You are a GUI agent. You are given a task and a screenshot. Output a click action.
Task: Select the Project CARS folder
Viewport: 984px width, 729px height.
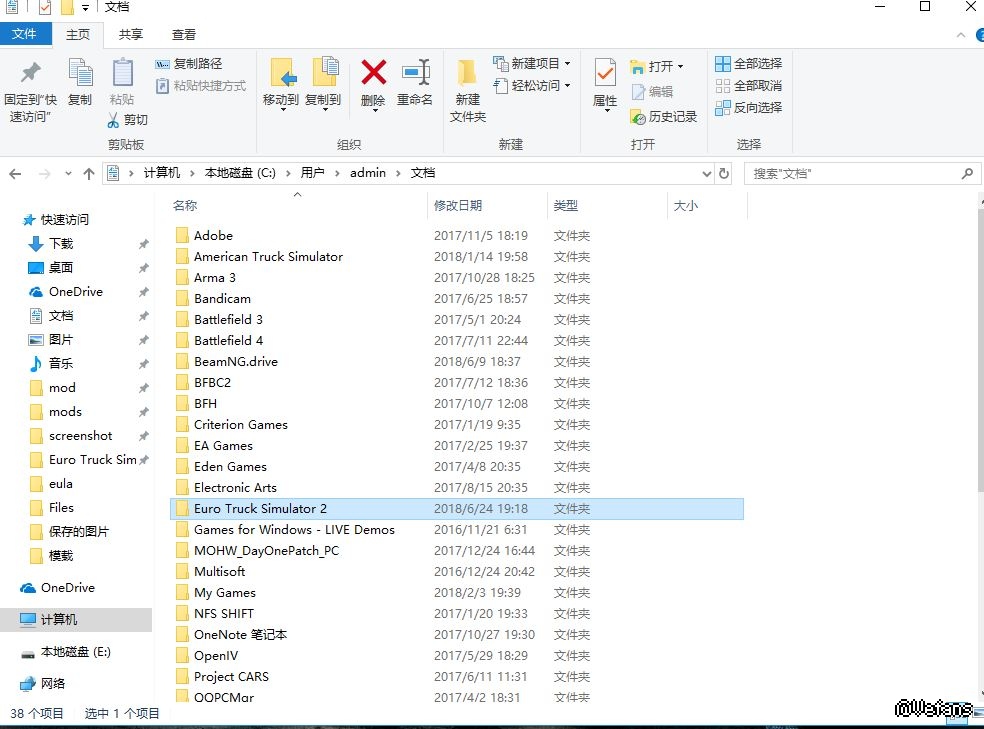pos(457,677)
